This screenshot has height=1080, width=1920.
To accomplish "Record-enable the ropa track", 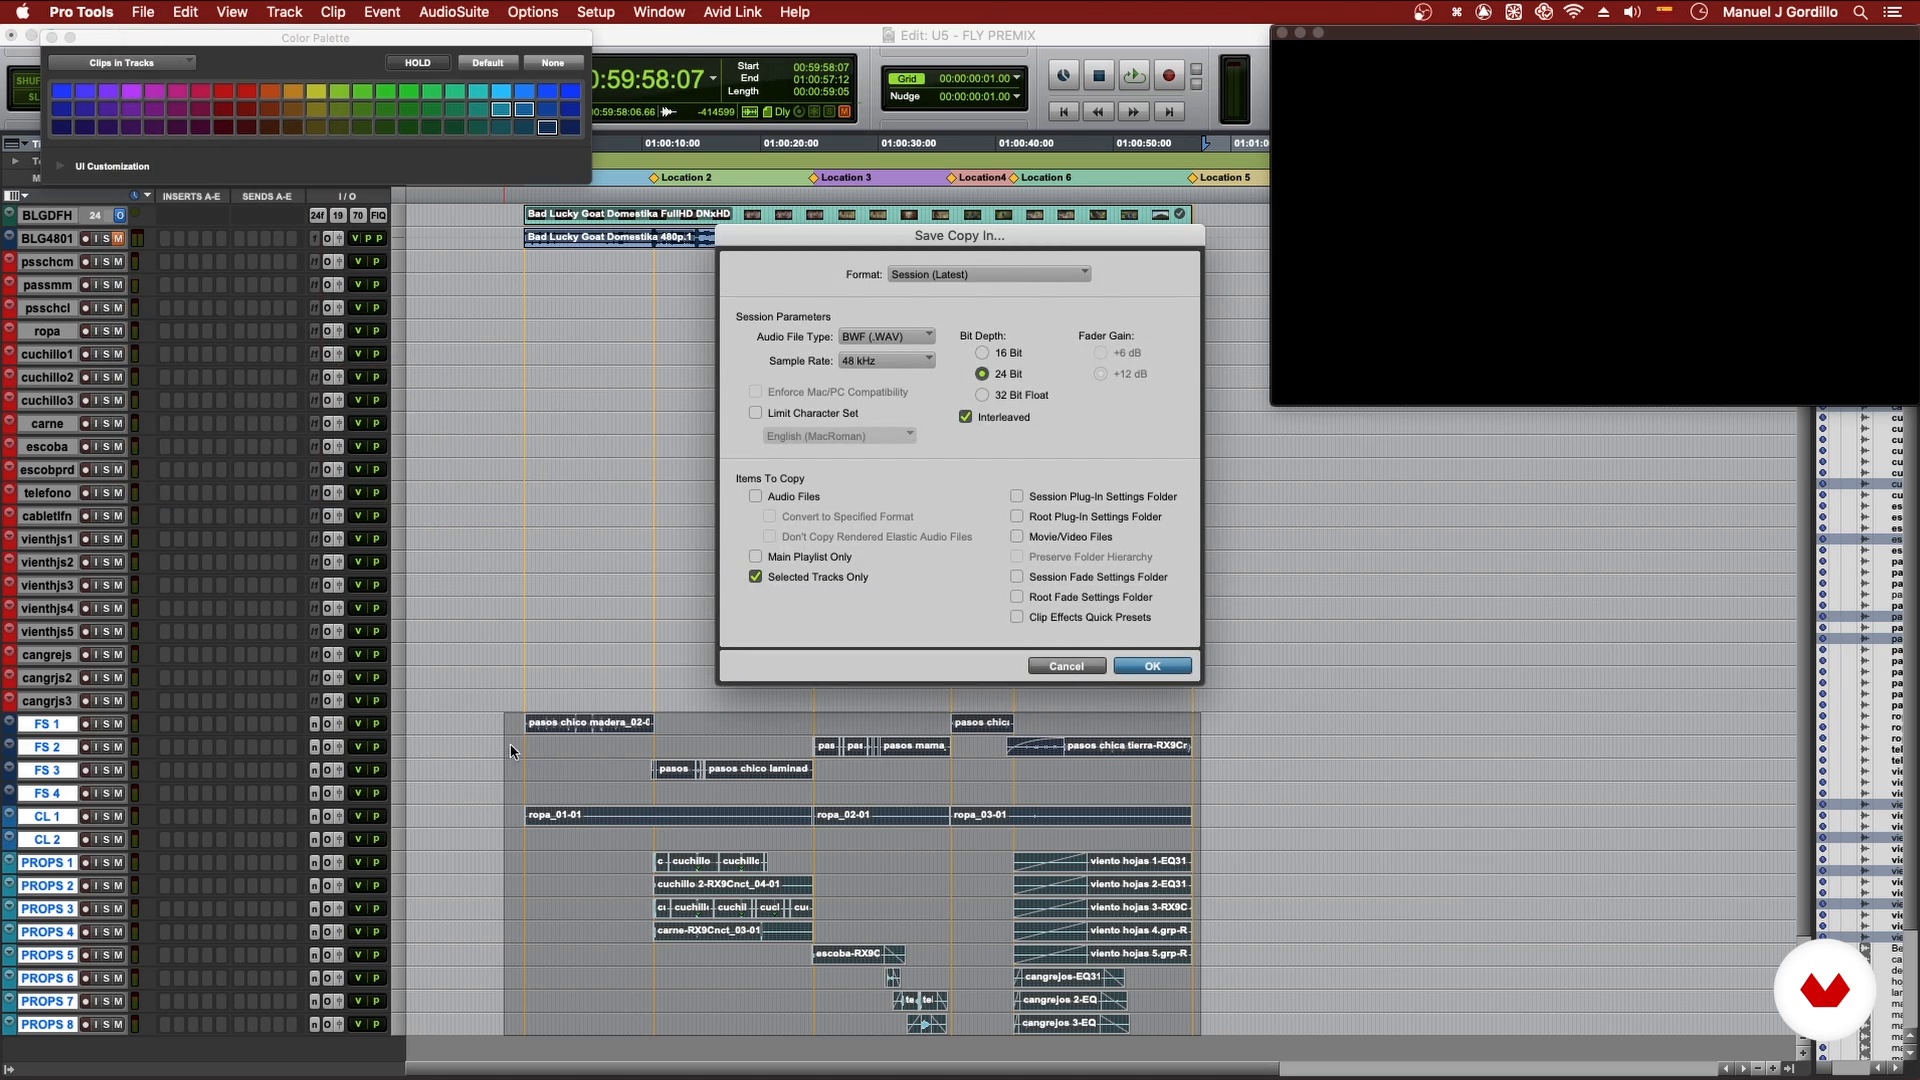I will [x=86, y=331].
